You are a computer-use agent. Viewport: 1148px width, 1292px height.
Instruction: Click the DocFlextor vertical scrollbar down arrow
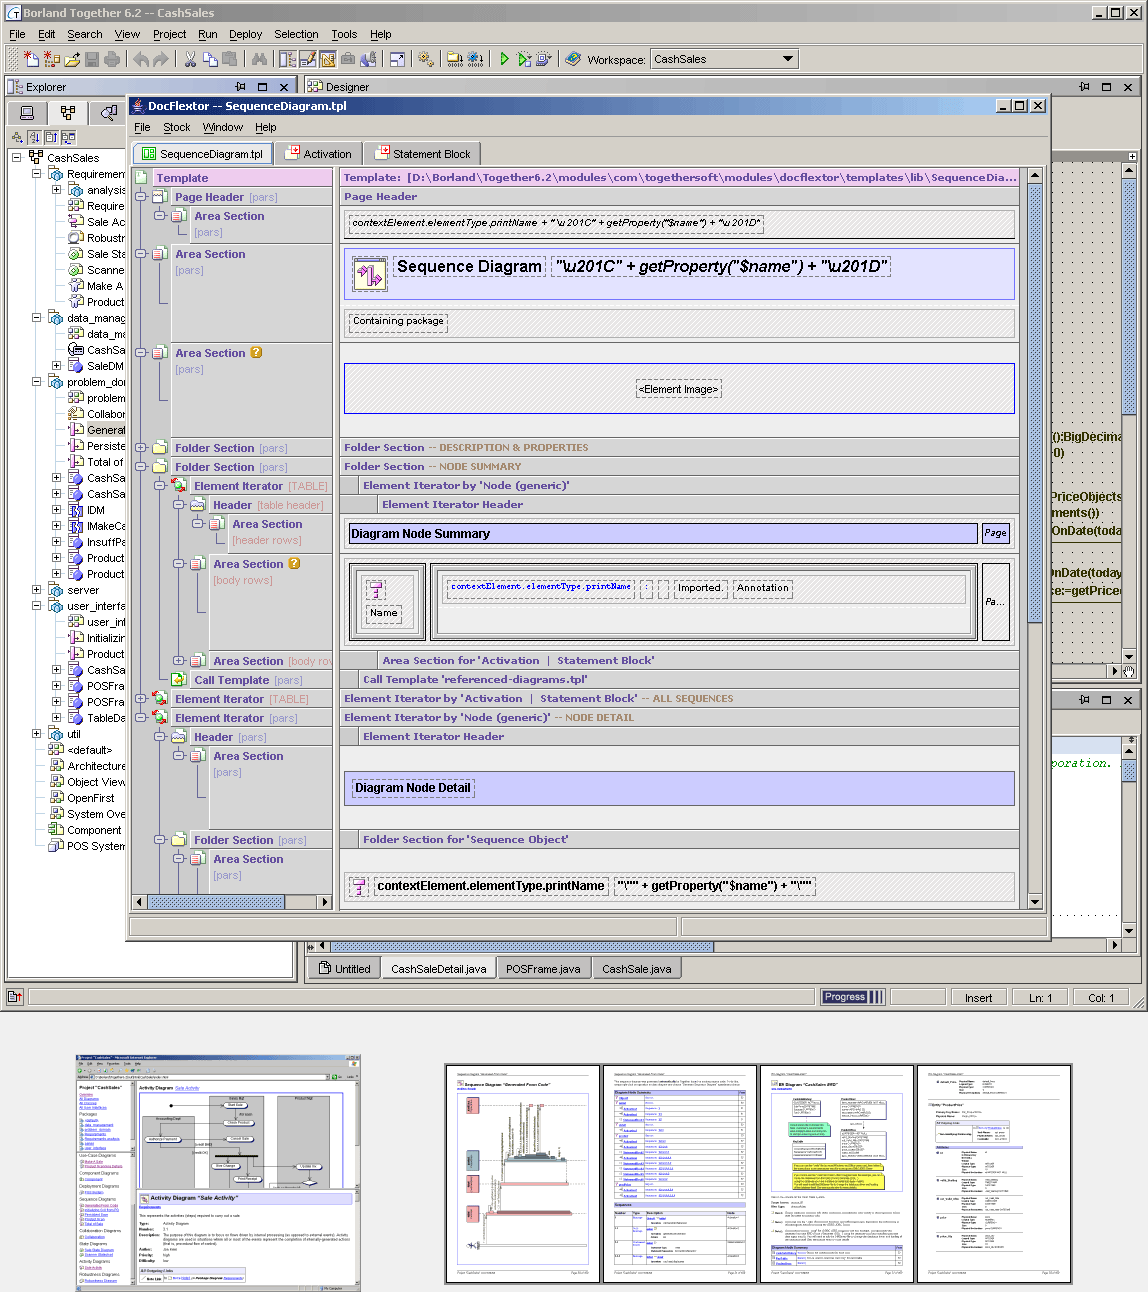(1035, 902)
